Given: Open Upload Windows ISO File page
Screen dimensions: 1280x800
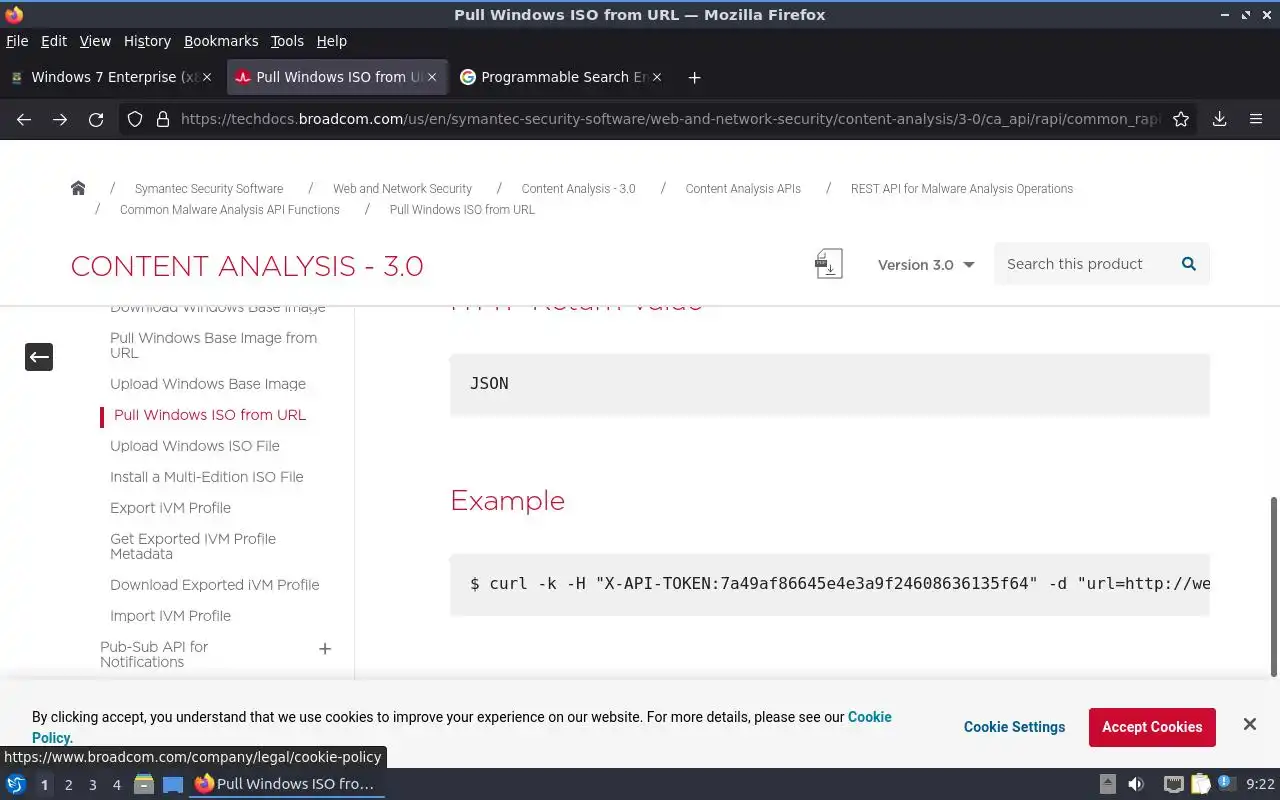Looking at the screenshot, I should click(195, 446).
